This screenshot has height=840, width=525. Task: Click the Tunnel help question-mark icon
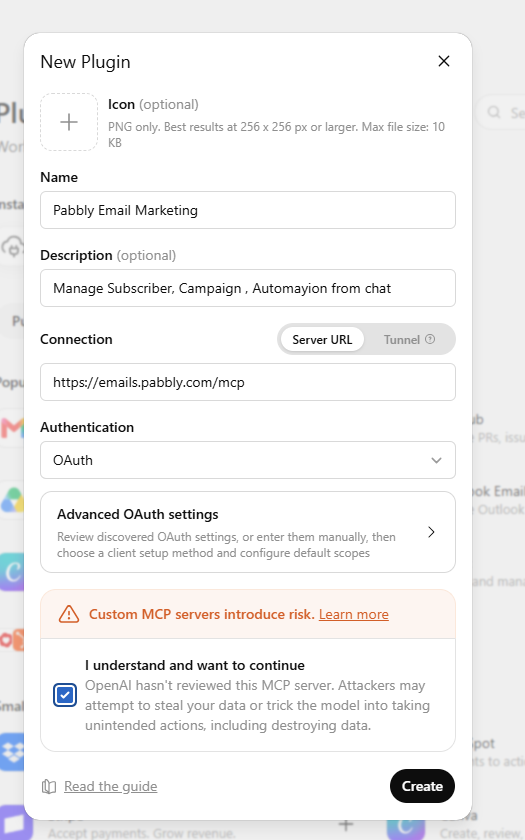pyautogui.click(x=430, y=339)
